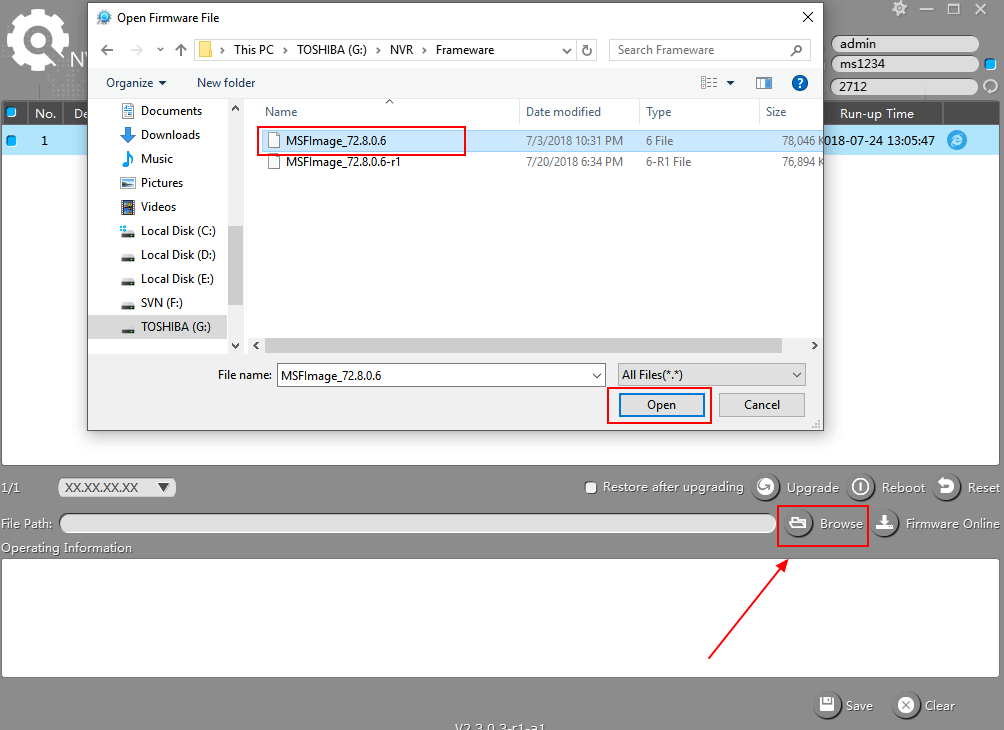This screenshot has height=730, width=1004.
Task: Click the Open button
Action: pyautogui.click(x=661, y=405)
